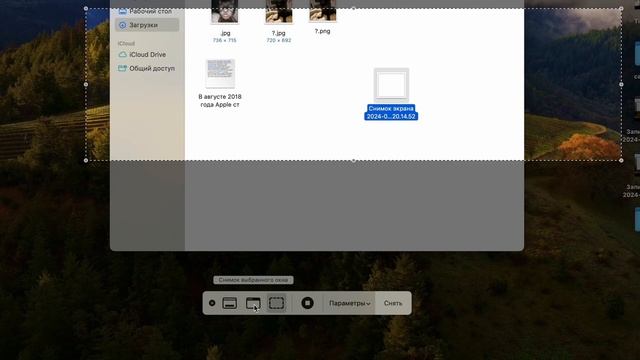
Task: Click the left-middle selection edge handle
Action: coord(86,84)
